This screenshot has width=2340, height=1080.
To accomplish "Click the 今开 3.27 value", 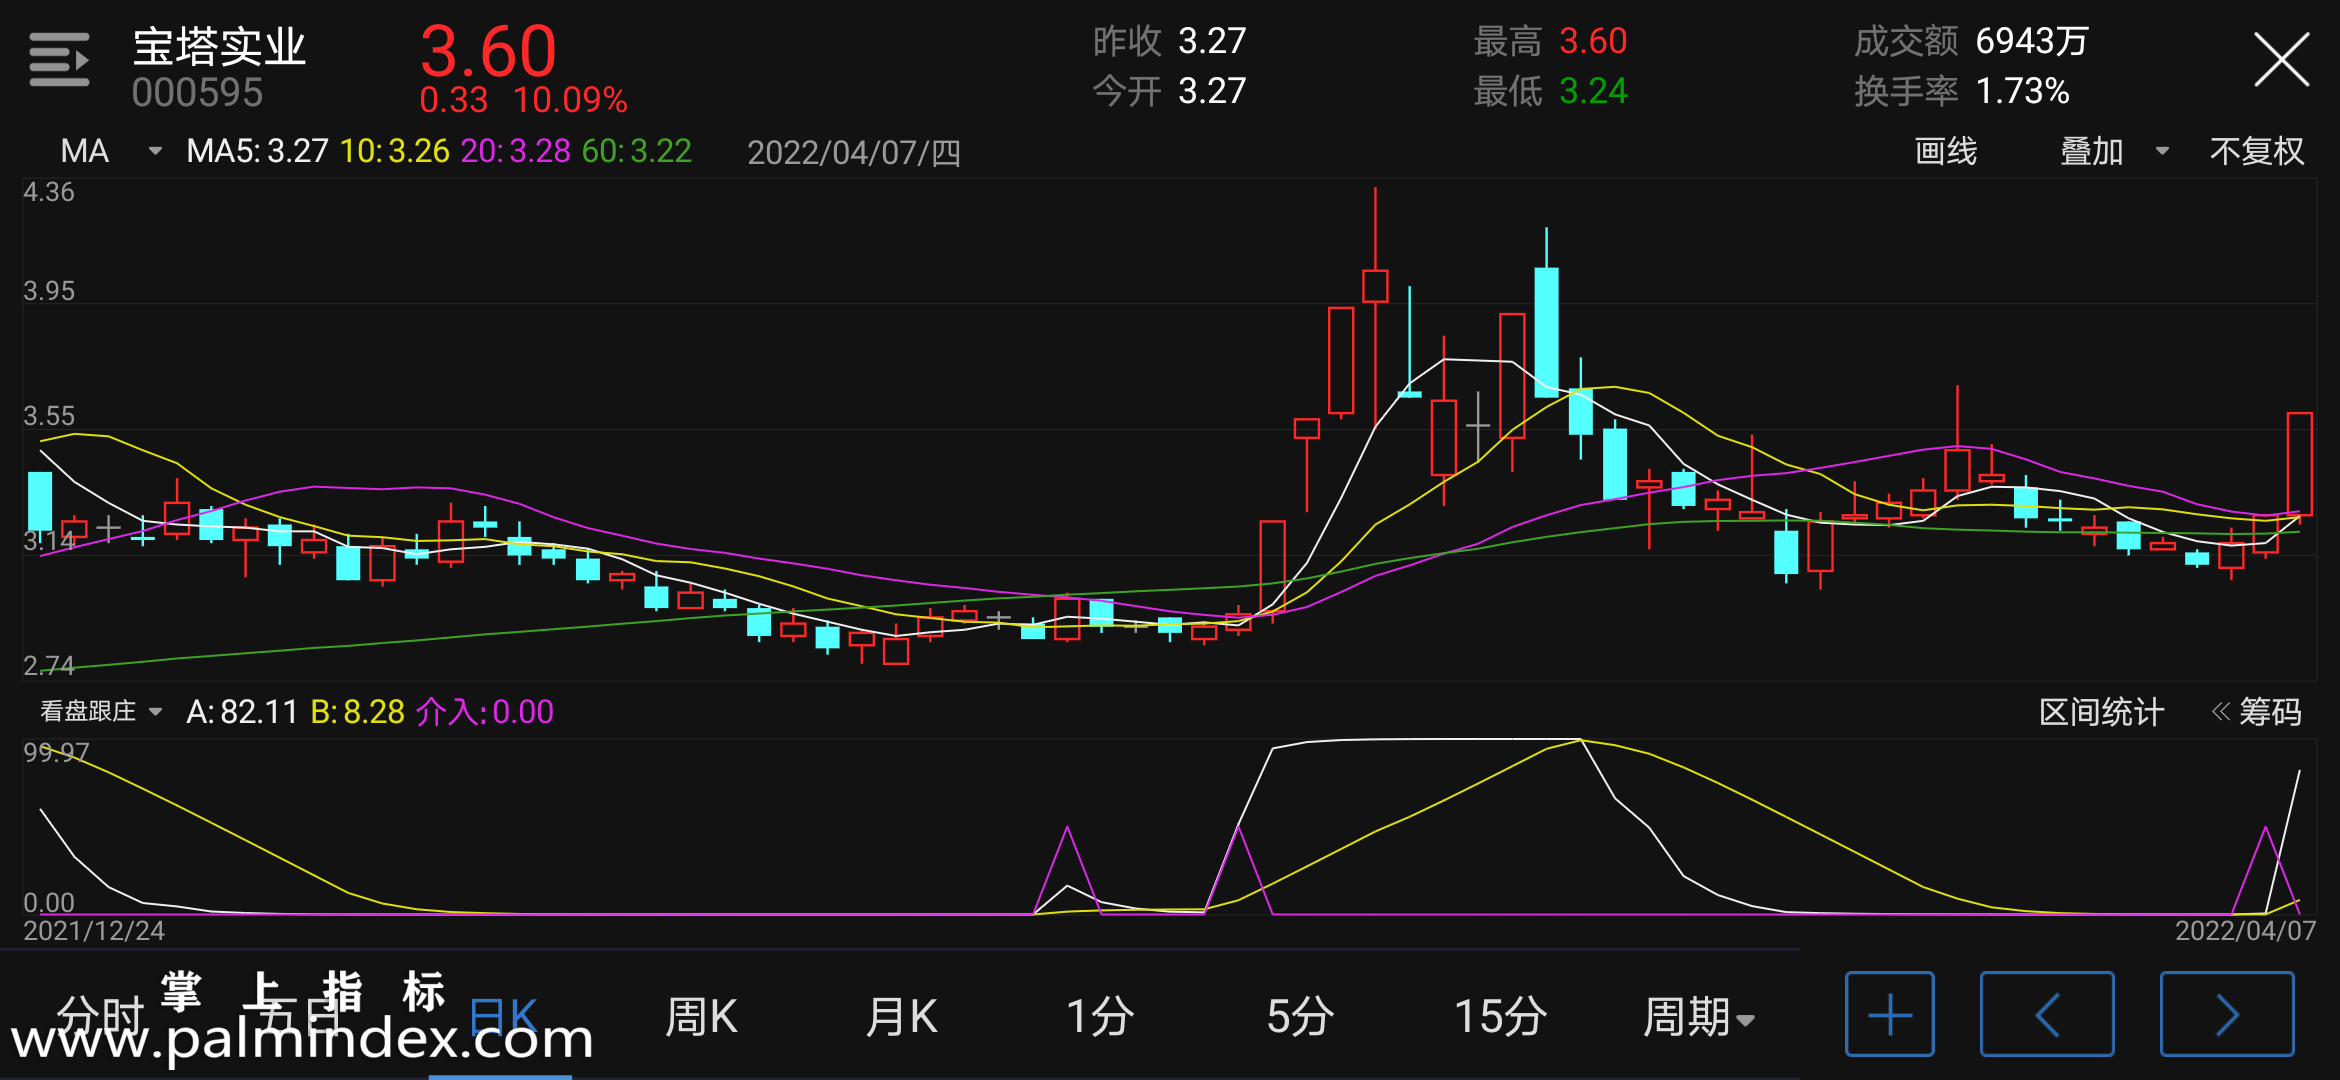I will pyautogui.click(x=1212, y=91).
